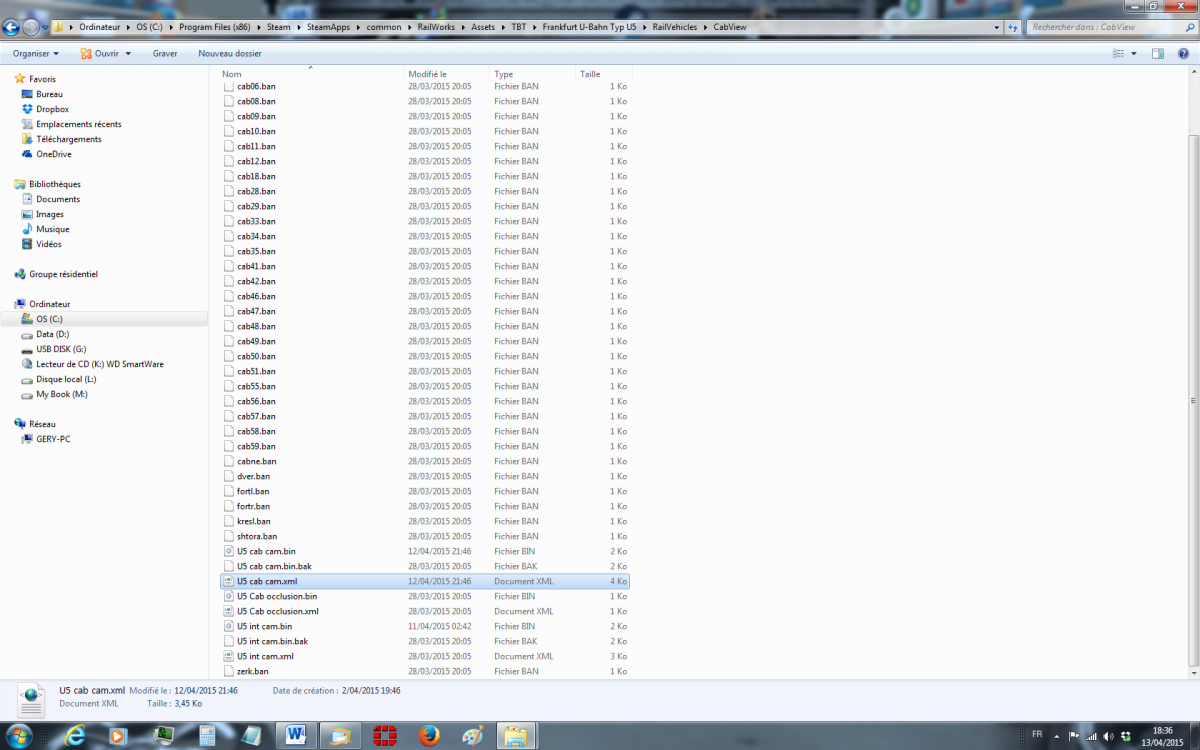
Task: Click the preview pane toggle icon
Action: [x=1157, y=53]
